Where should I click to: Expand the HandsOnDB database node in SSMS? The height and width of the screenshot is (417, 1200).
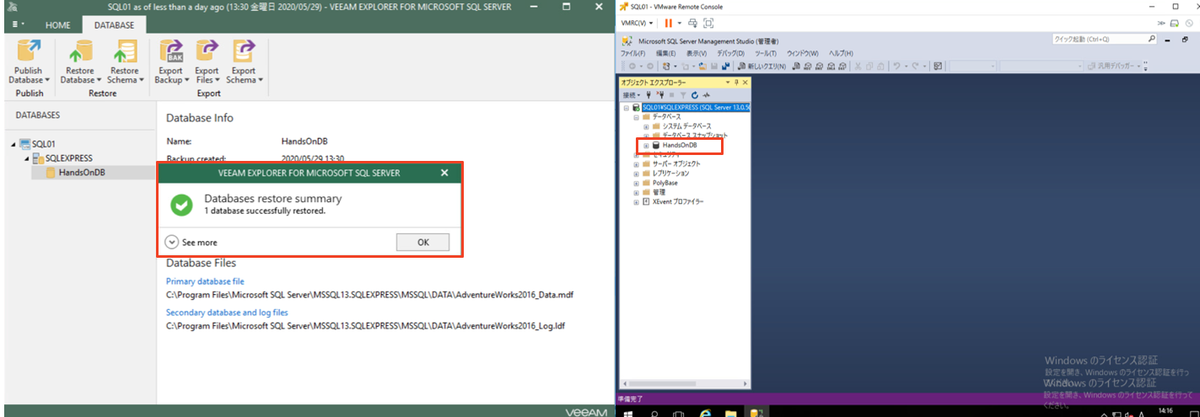pyautogui.click(x=647, y=145)
